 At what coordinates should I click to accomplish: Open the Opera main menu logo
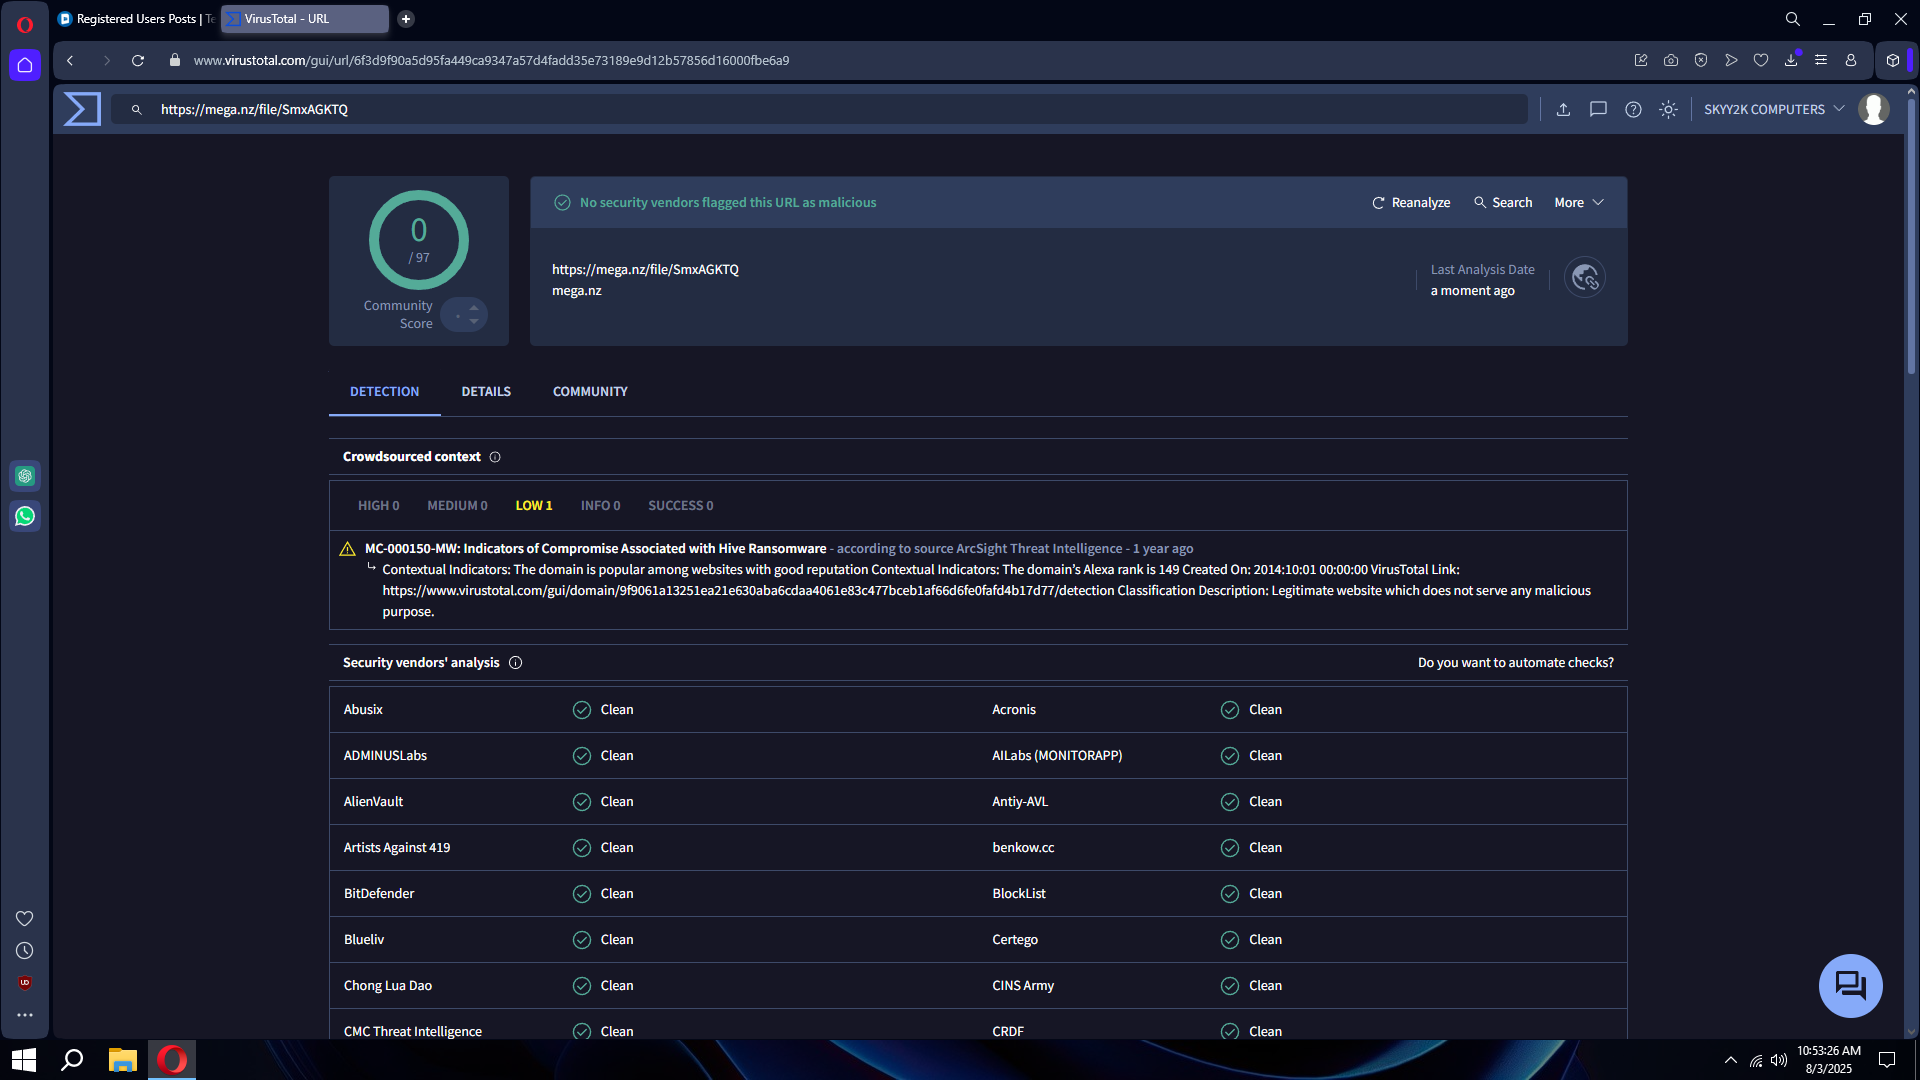[25, 25]
